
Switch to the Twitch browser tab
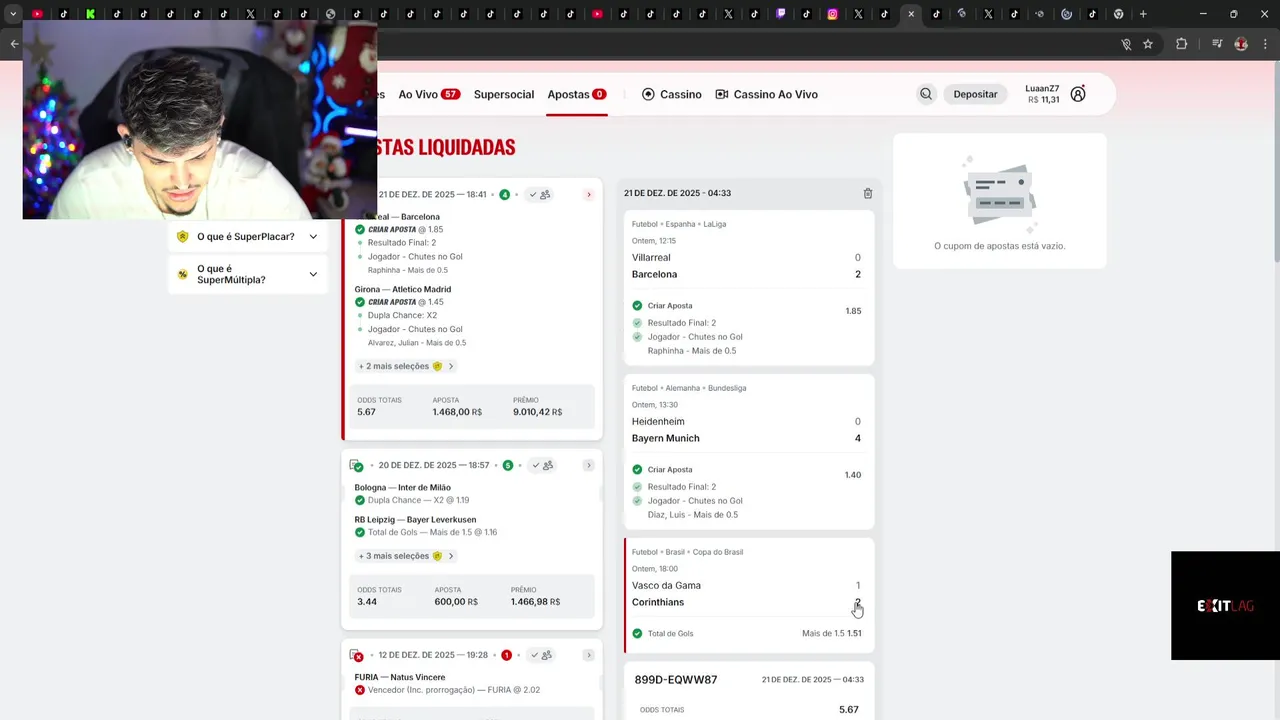click(781, 14)
